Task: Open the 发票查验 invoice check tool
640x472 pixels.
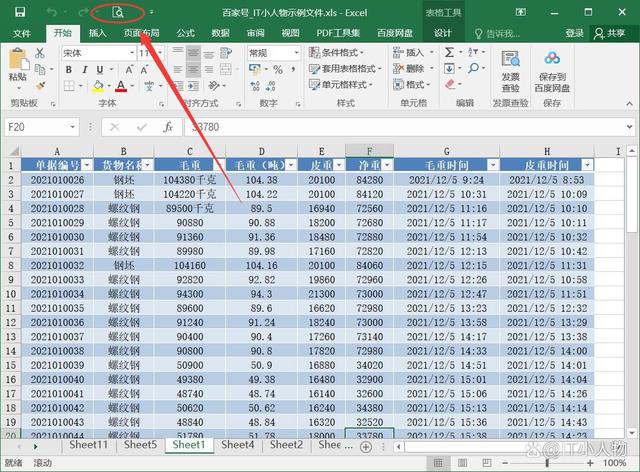Action: point(510,66)
